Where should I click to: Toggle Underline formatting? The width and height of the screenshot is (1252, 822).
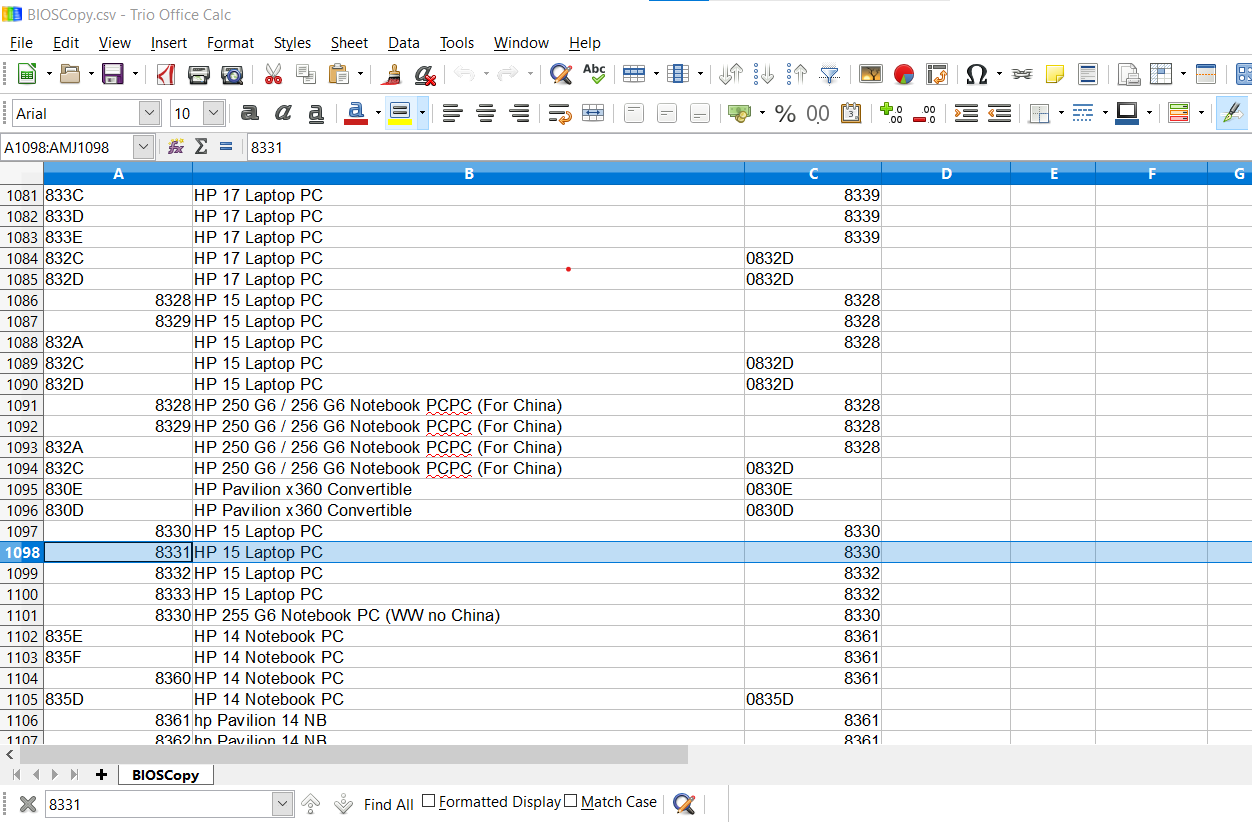(x=316, y=114)
